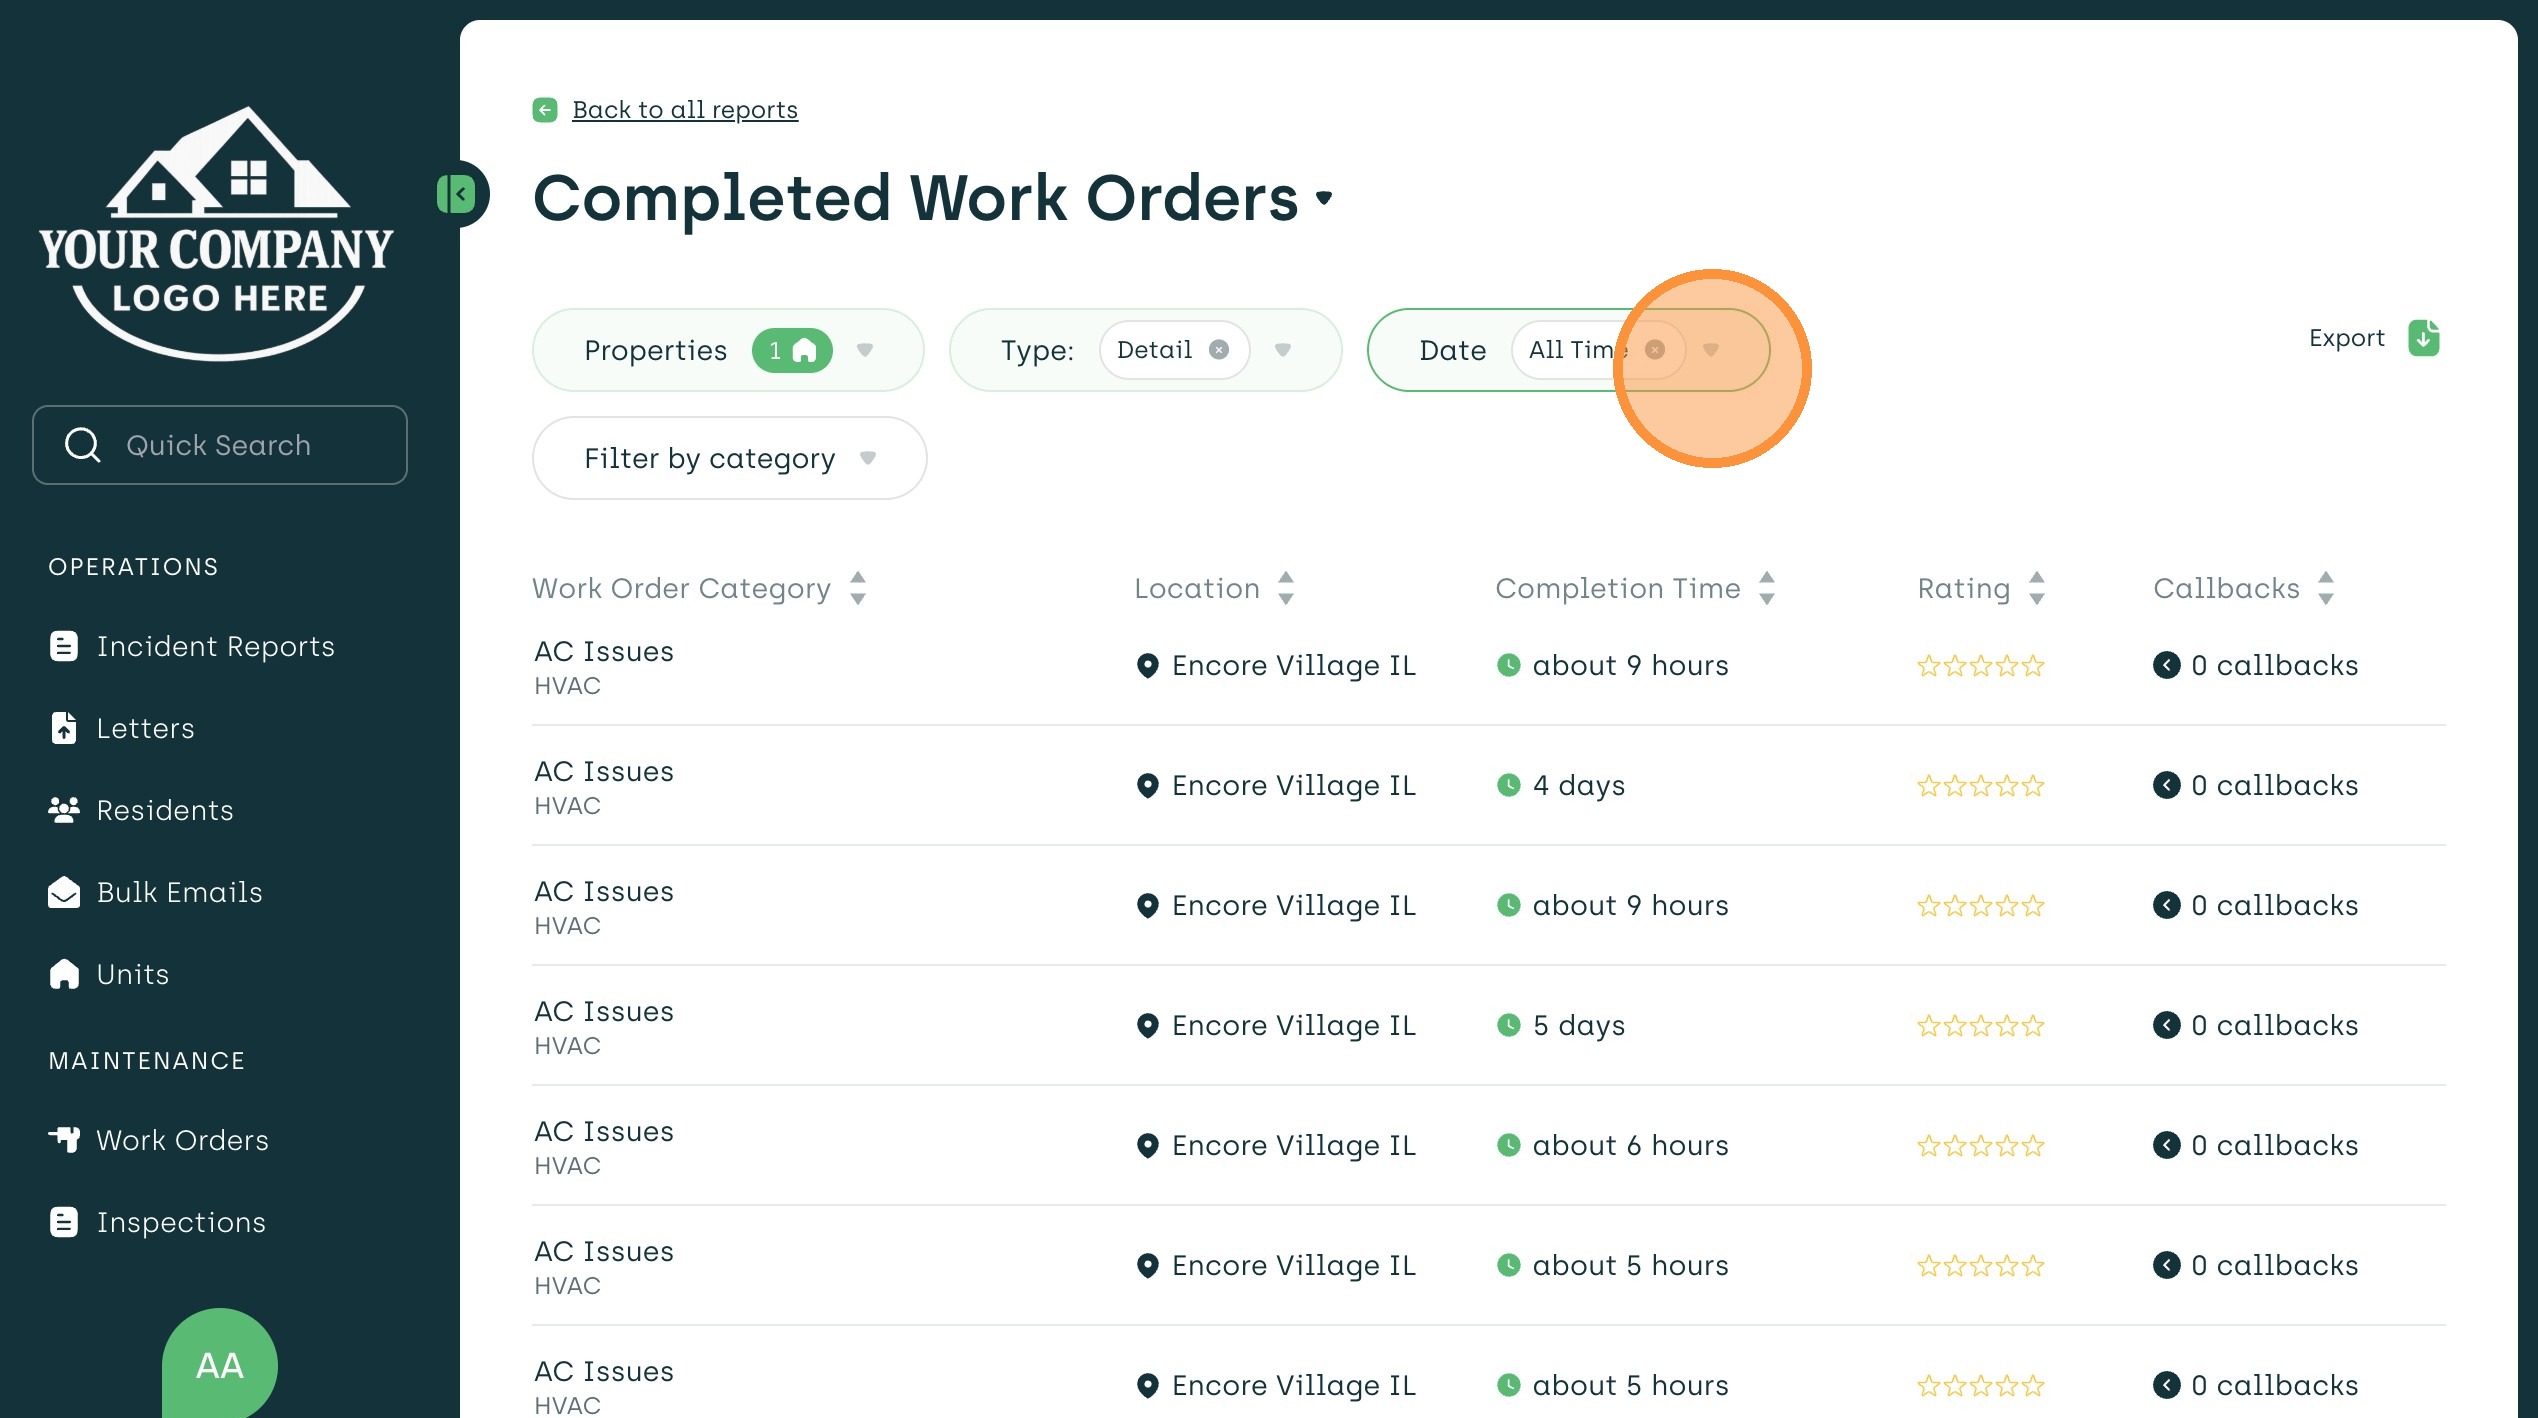Sort by Location column arrows

pyautogui.click(x=1286, y=588)
